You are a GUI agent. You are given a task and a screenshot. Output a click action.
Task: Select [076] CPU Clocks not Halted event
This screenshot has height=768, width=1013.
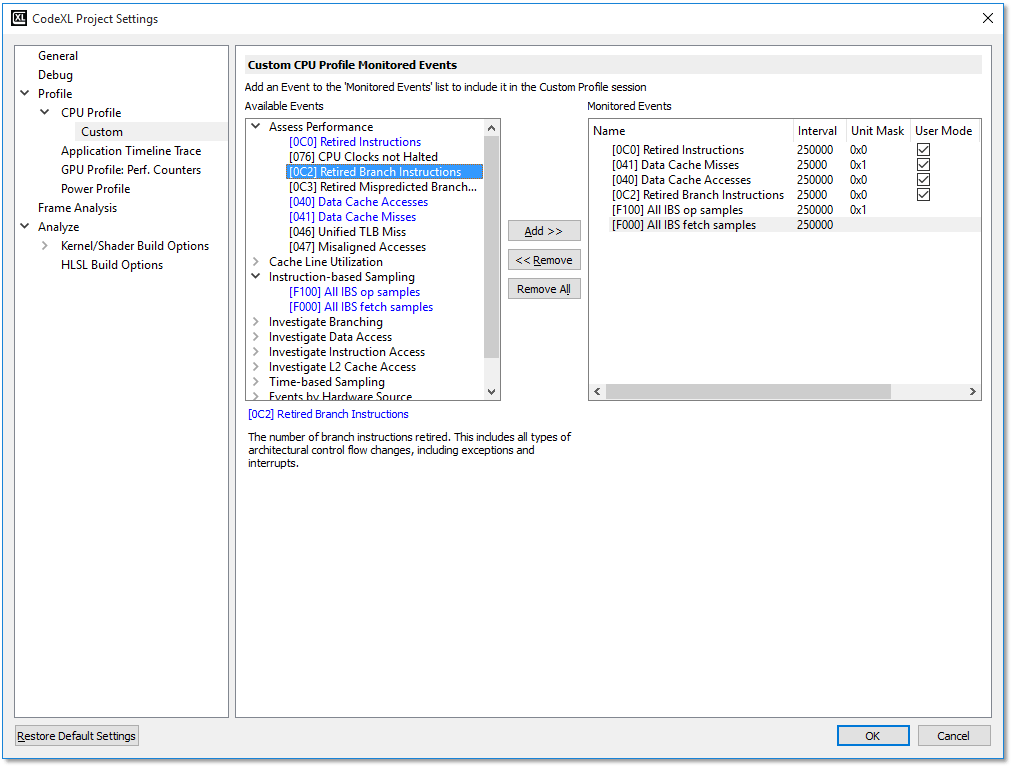pos(363,156)
